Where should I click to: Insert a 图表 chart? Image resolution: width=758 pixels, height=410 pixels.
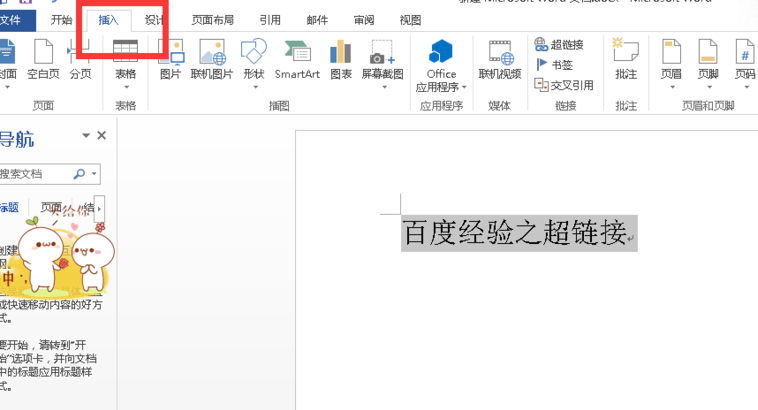[341, 60]
